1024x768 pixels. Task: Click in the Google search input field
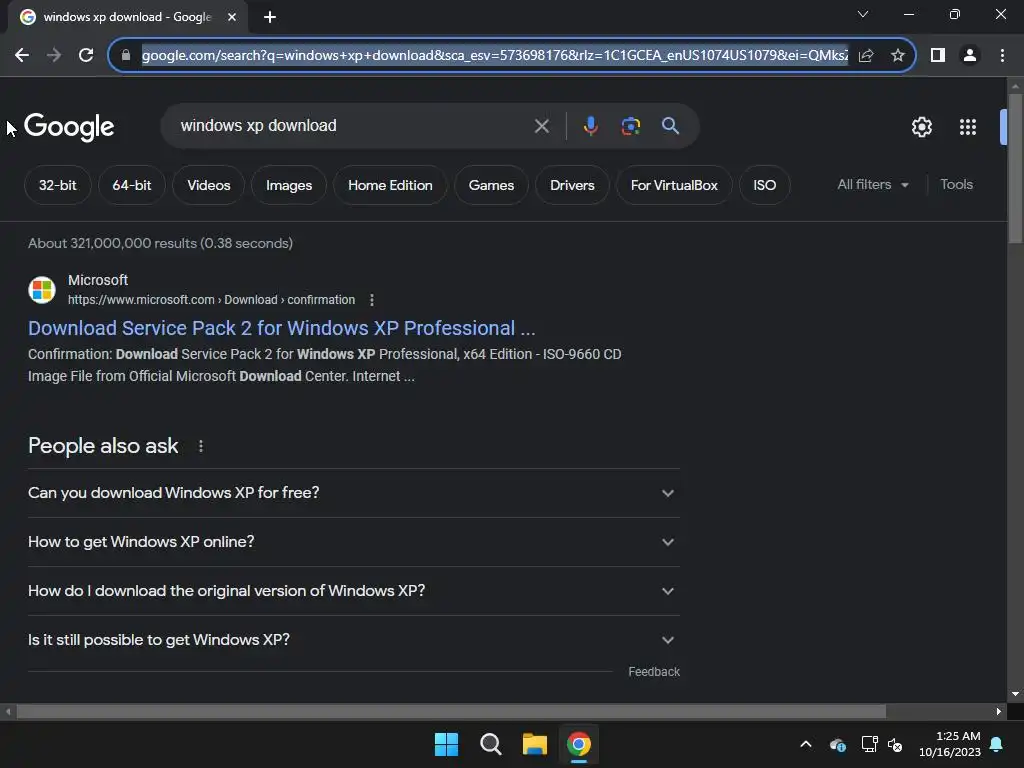[x=353, y=126]
